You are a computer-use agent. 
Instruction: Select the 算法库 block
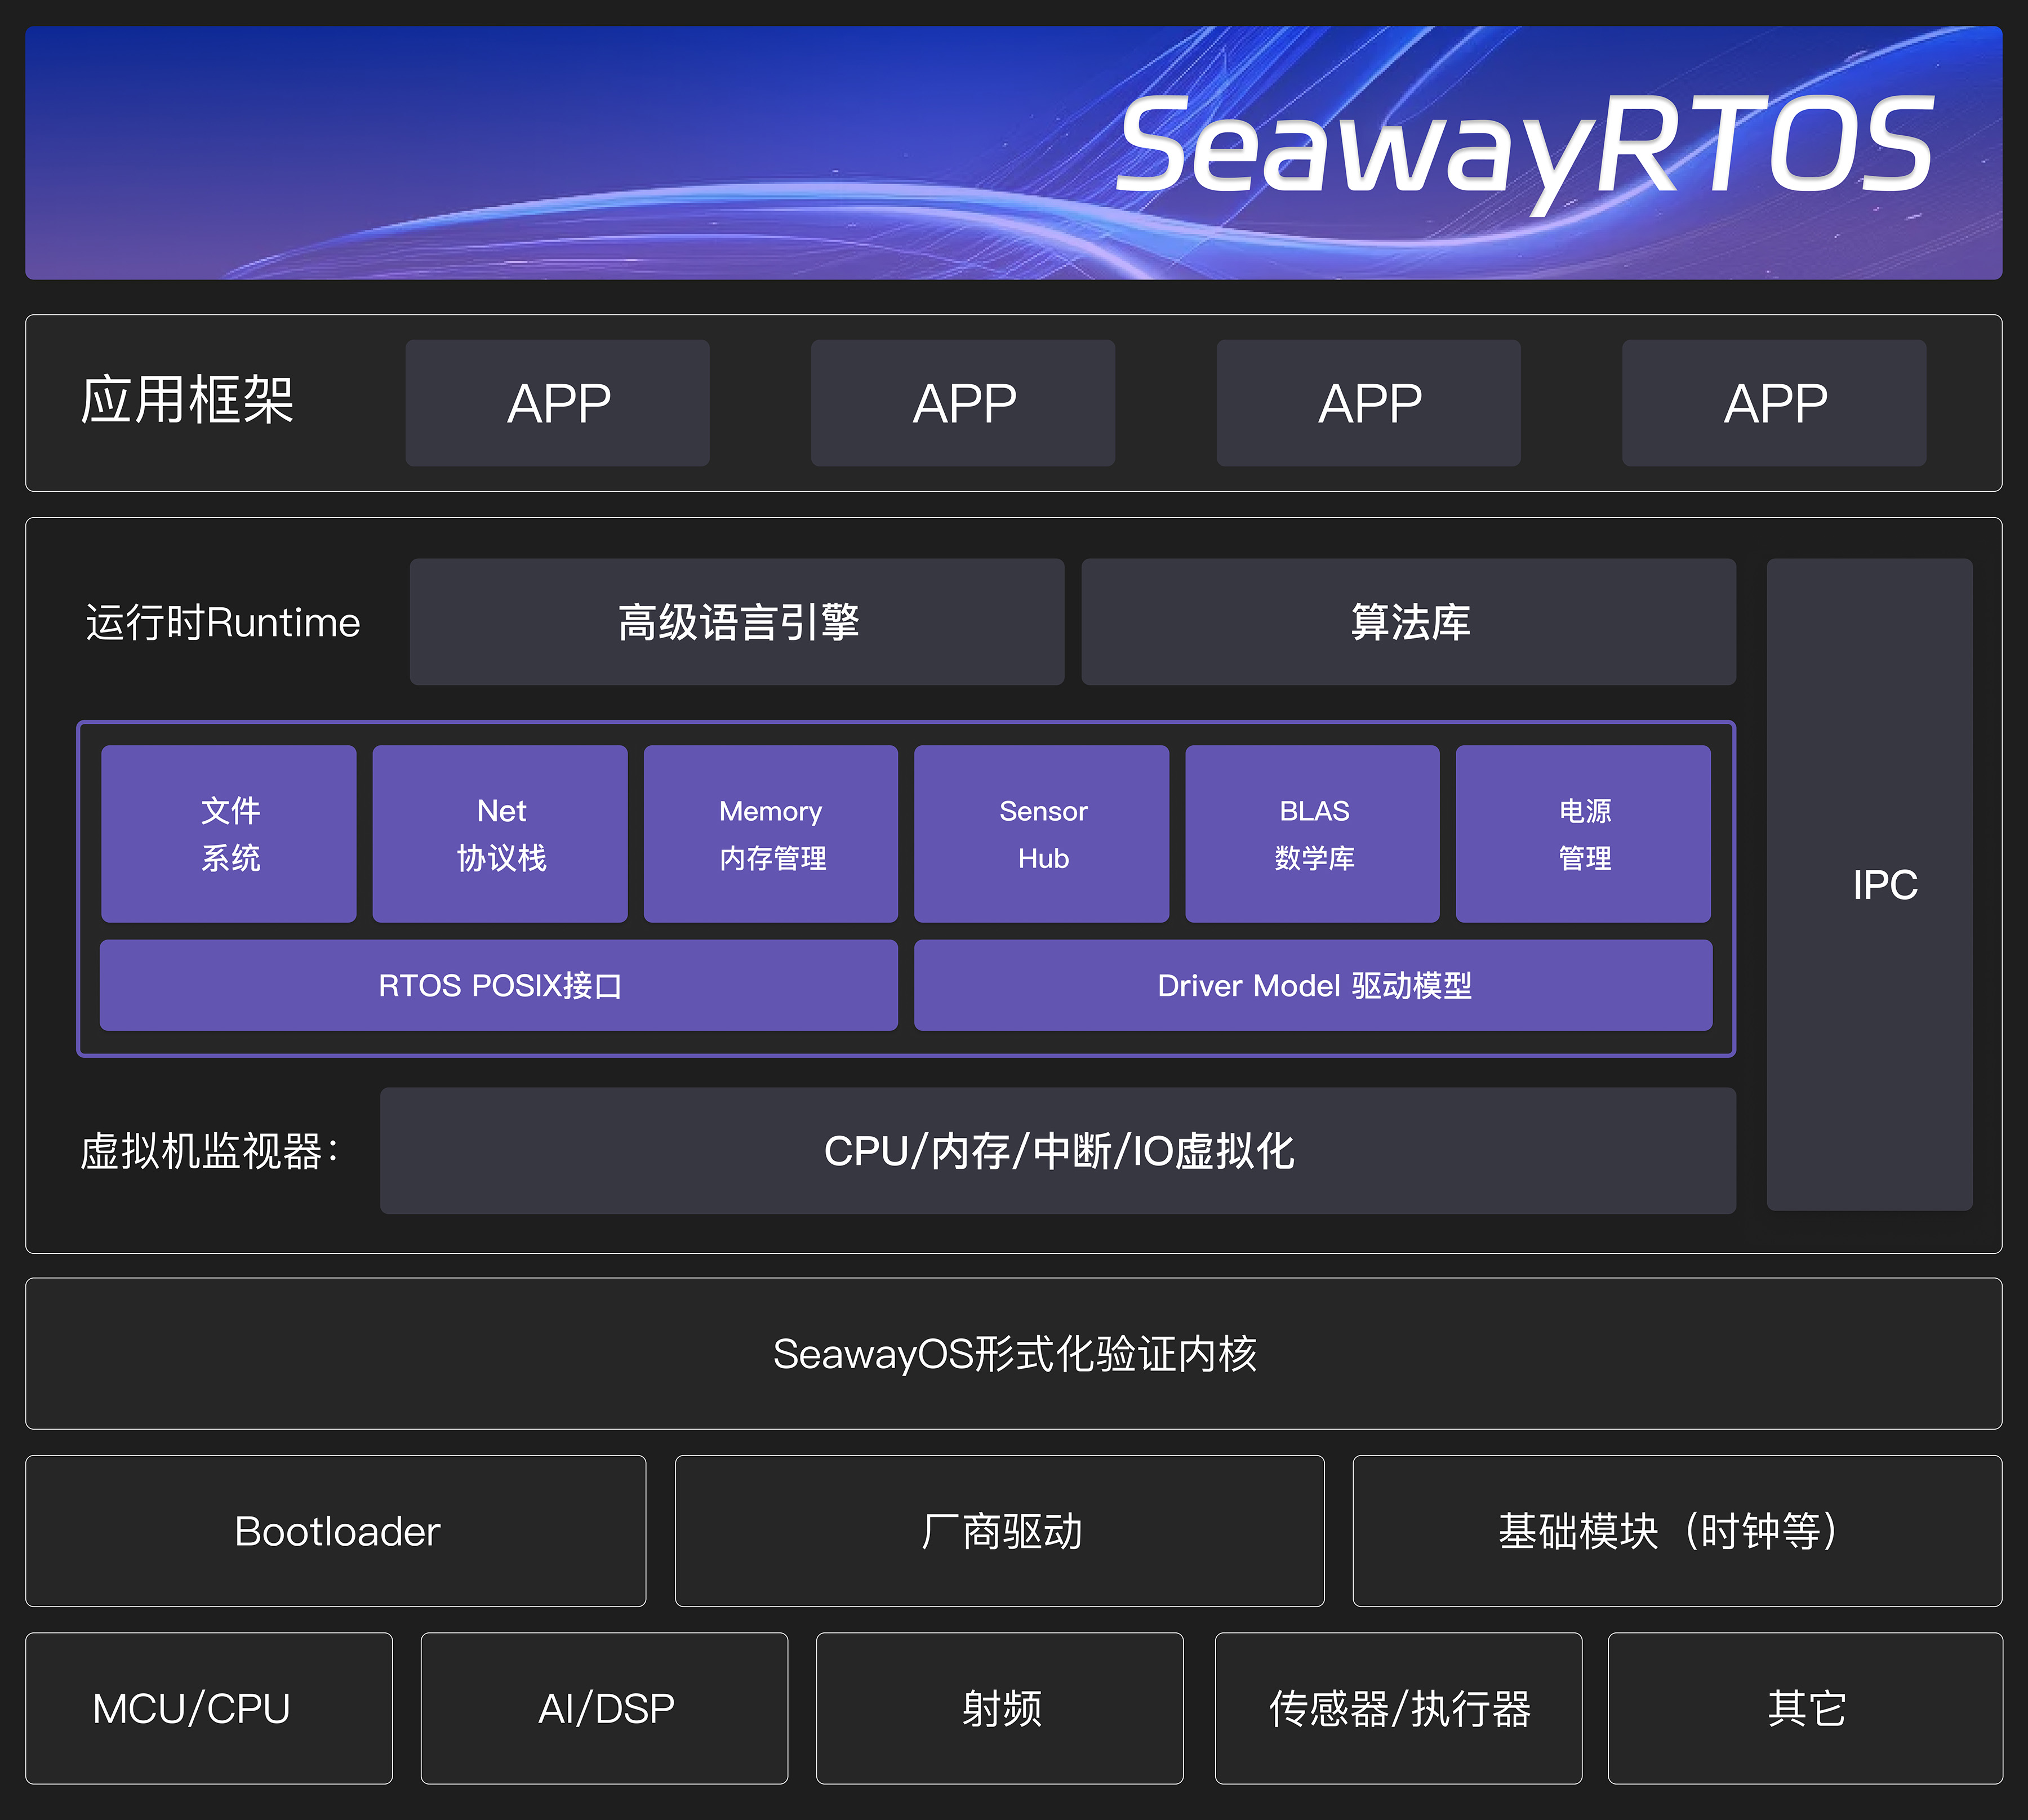pos(1409,622)
